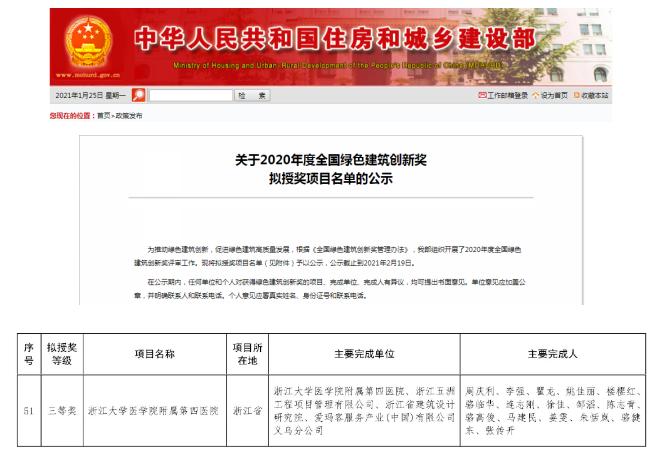The image size is (668, 471).
Task: Click the work email envelope icon
Action: pyautogui.click(x=481, y=95)
